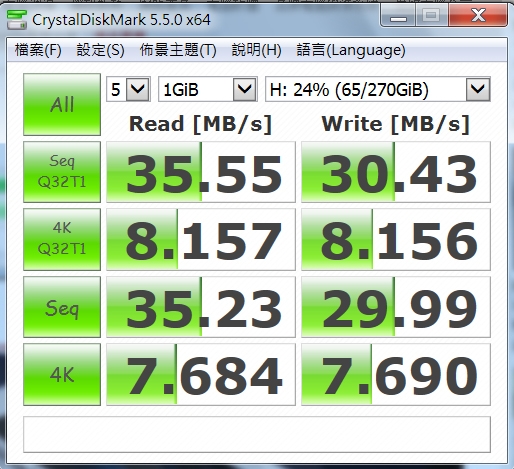
Task: Click the disabled maximize window button
Action: click(x=431, y=15)
